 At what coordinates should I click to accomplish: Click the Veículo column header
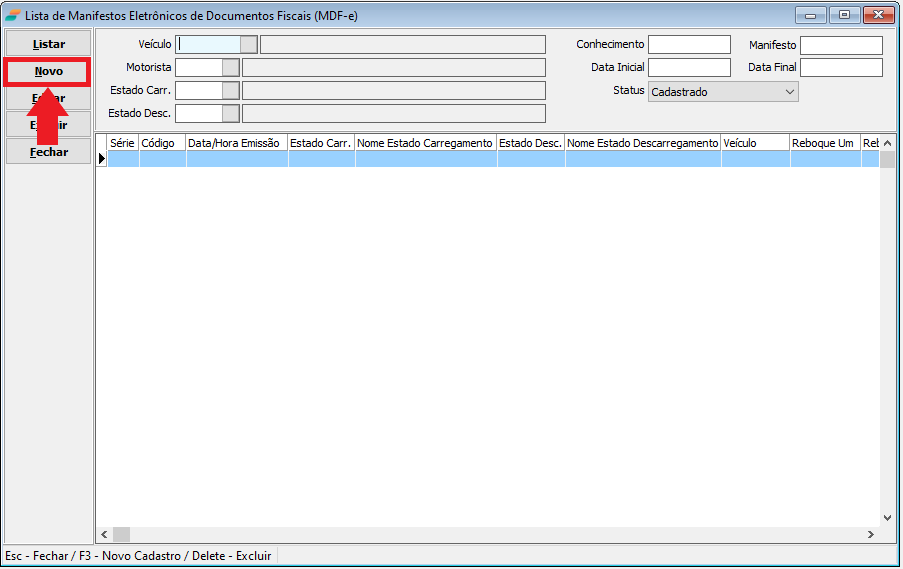point(755,143)
